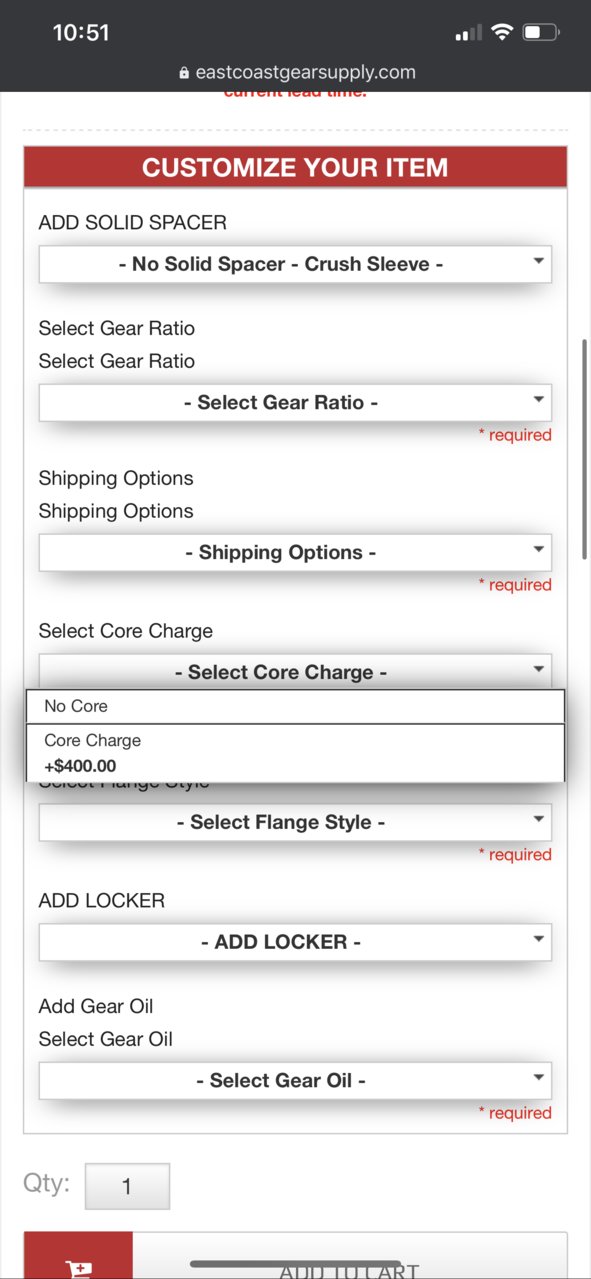The height and width of the screenshot is (1279, 591).
Task: Open the Shipping Options dropdown
Action: [x=295, y=552]
